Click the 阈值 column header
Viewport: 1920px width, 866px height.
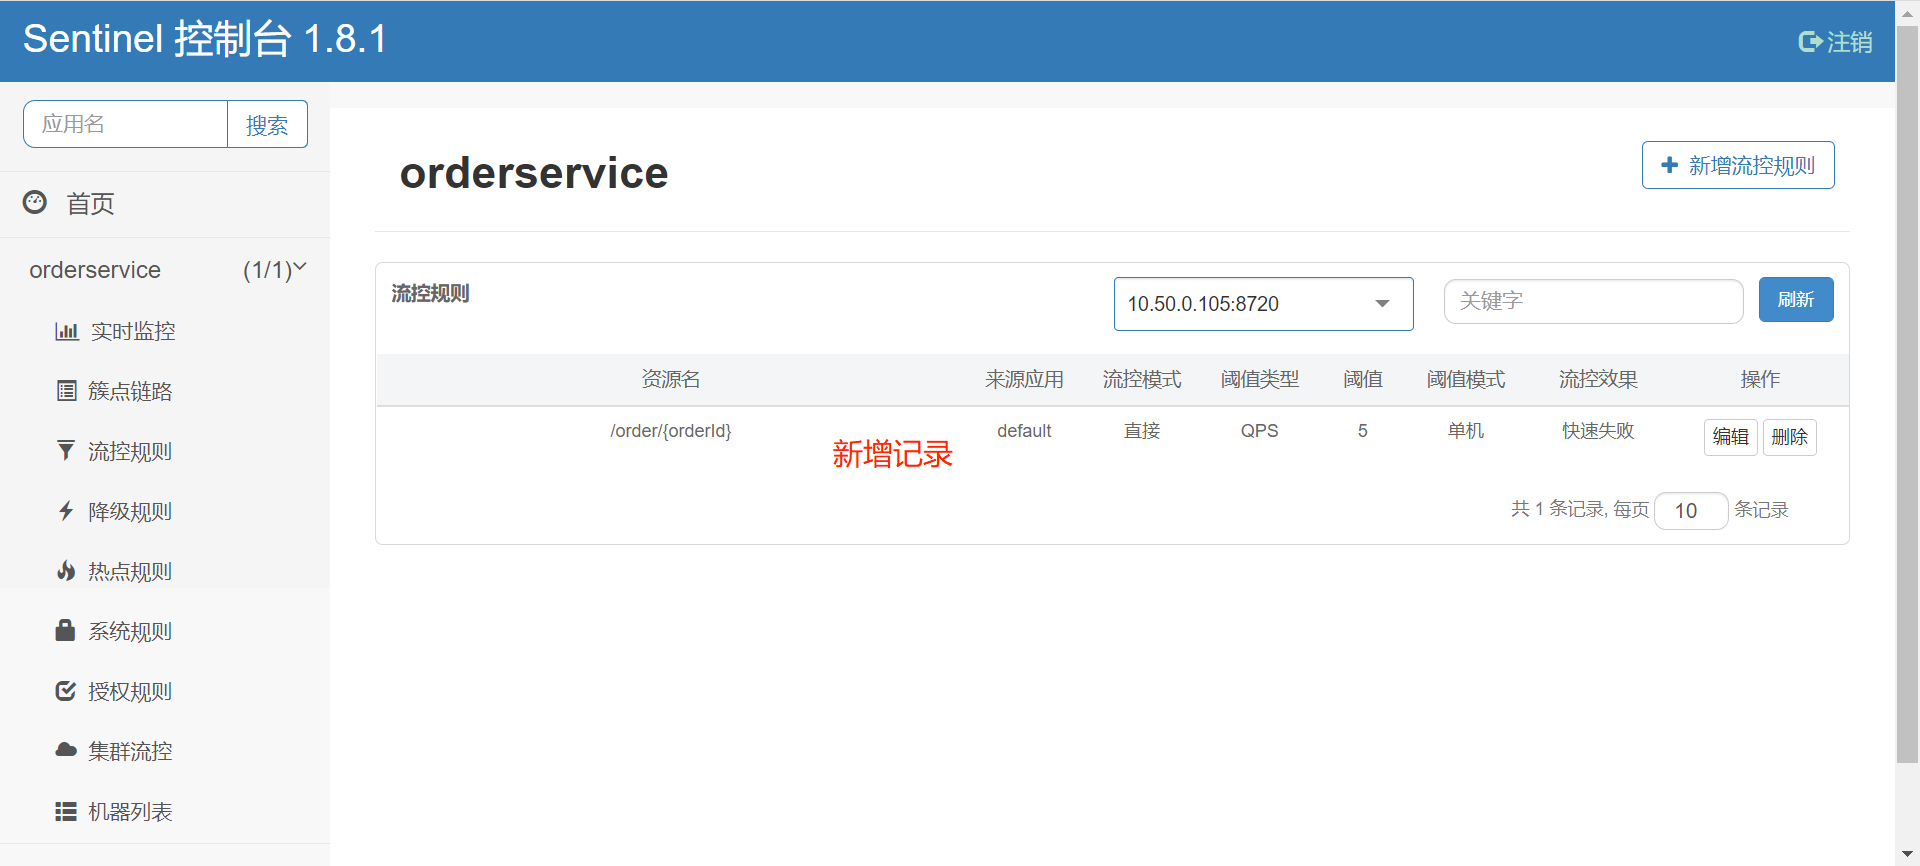(x=1363, y=379)
